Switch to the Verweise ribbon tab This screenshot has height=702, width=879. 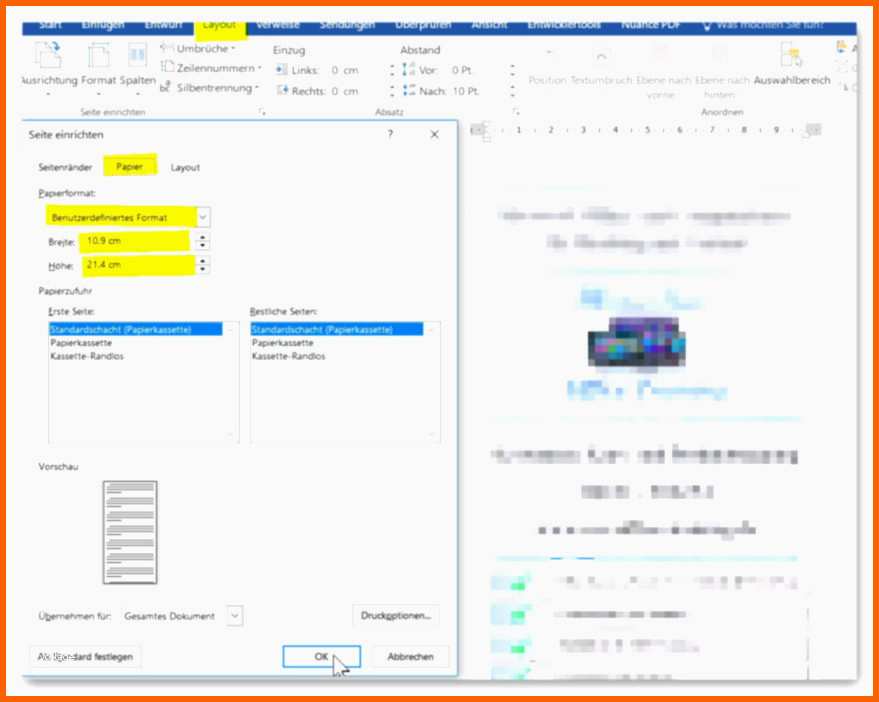click(x=278, y=25)
